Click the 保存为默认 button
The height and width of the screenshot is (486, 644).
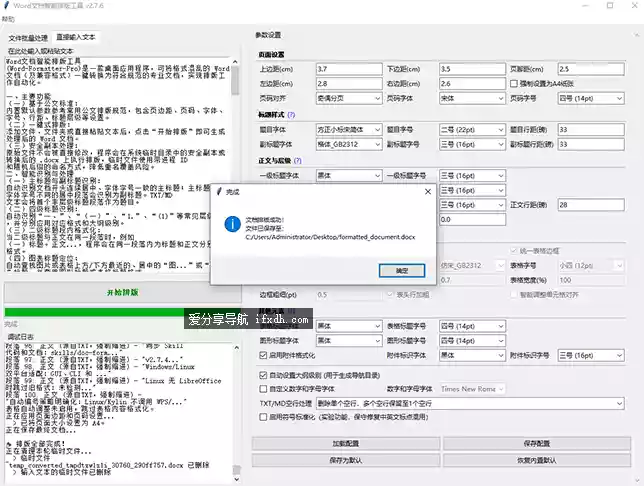click(x=345, y=461)
